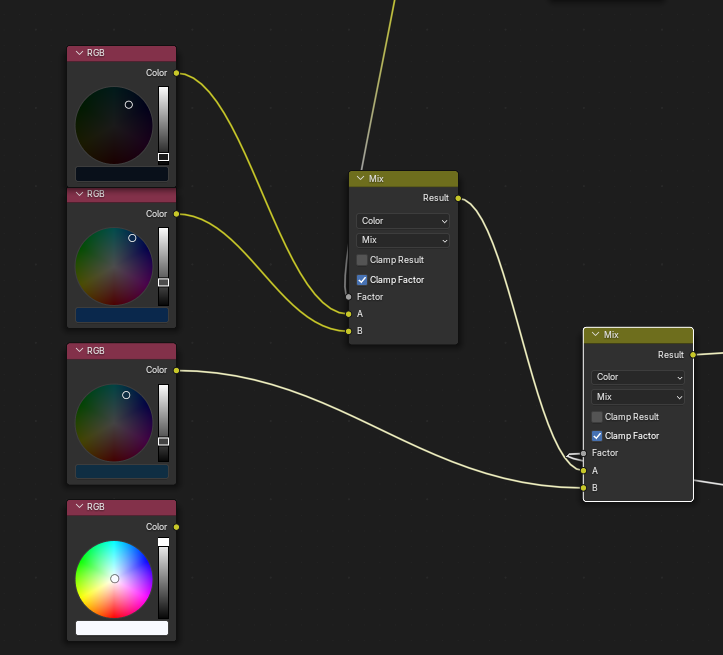Click the unconnected Color socket of bottom RGB node
Image resolution: width=723 pixels, height=655 pixels.
pos(176,527)
